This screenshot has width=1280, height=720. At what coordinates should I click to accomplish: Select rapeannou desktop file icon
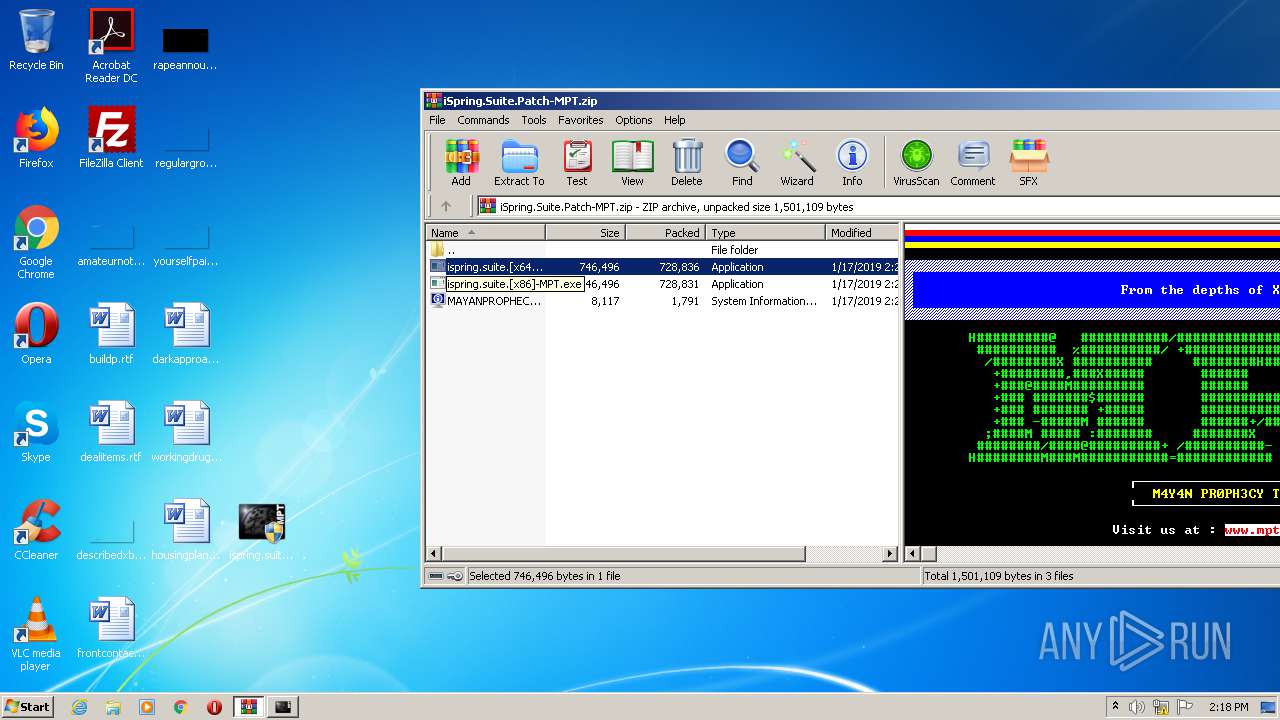tap(185, 46)
